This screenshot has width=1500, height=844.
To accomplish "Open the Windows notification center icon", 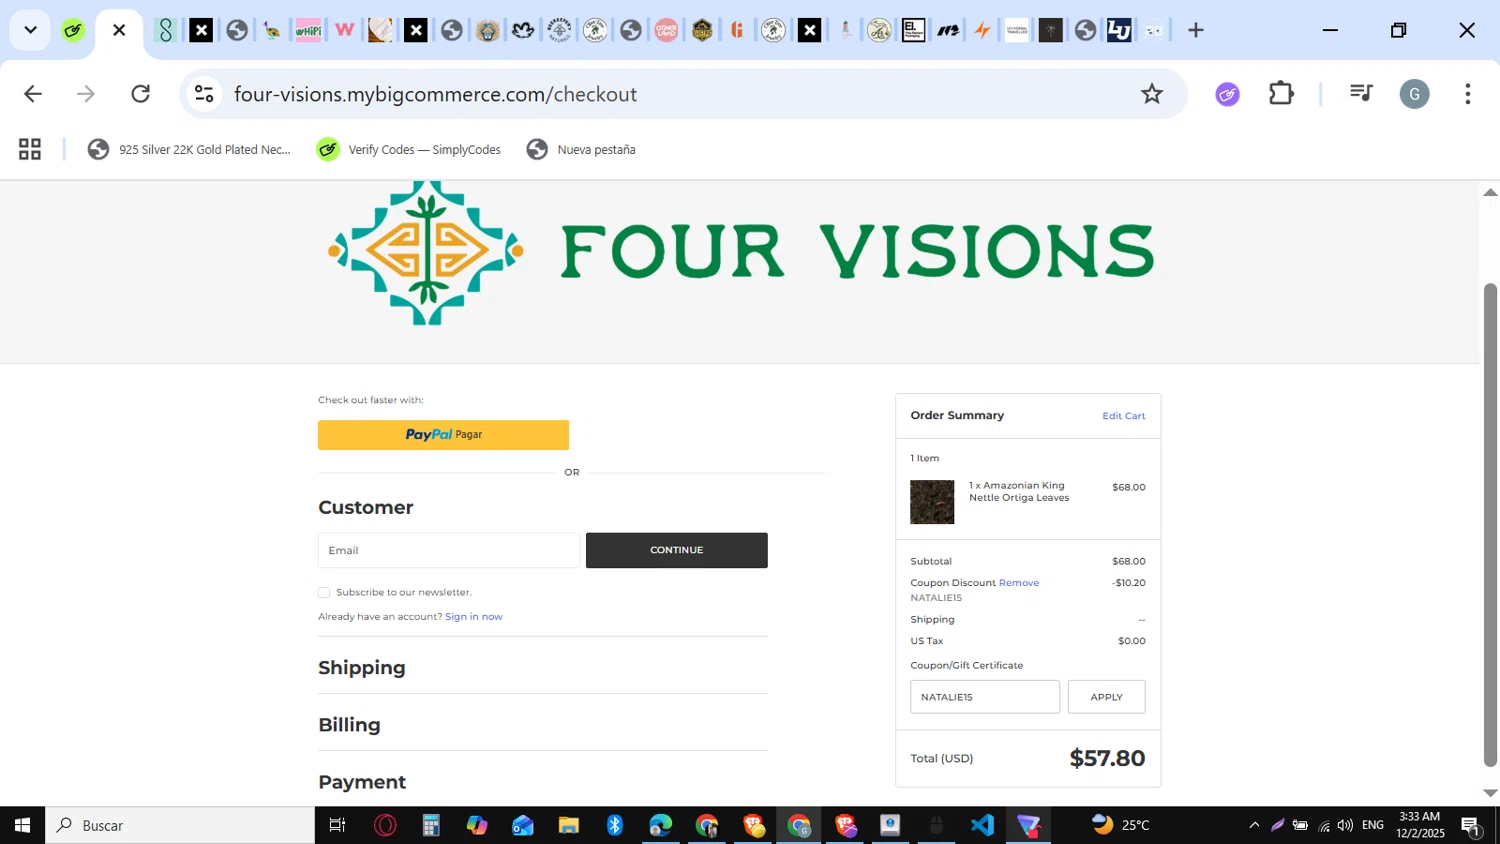I will click(1471, 825).
